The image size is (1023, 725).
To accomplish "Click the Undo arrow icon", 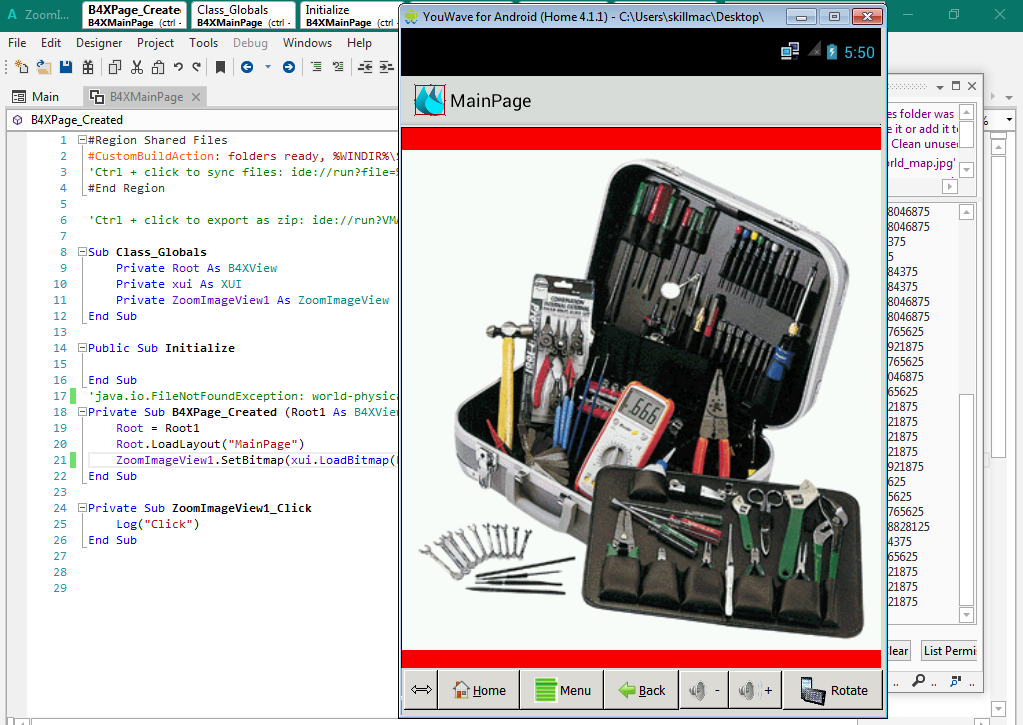I will (x=178, y=67).
